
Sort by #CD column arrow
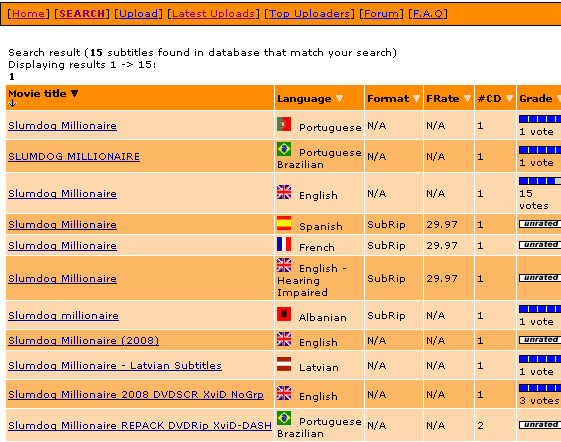click(x=509, y=98)
